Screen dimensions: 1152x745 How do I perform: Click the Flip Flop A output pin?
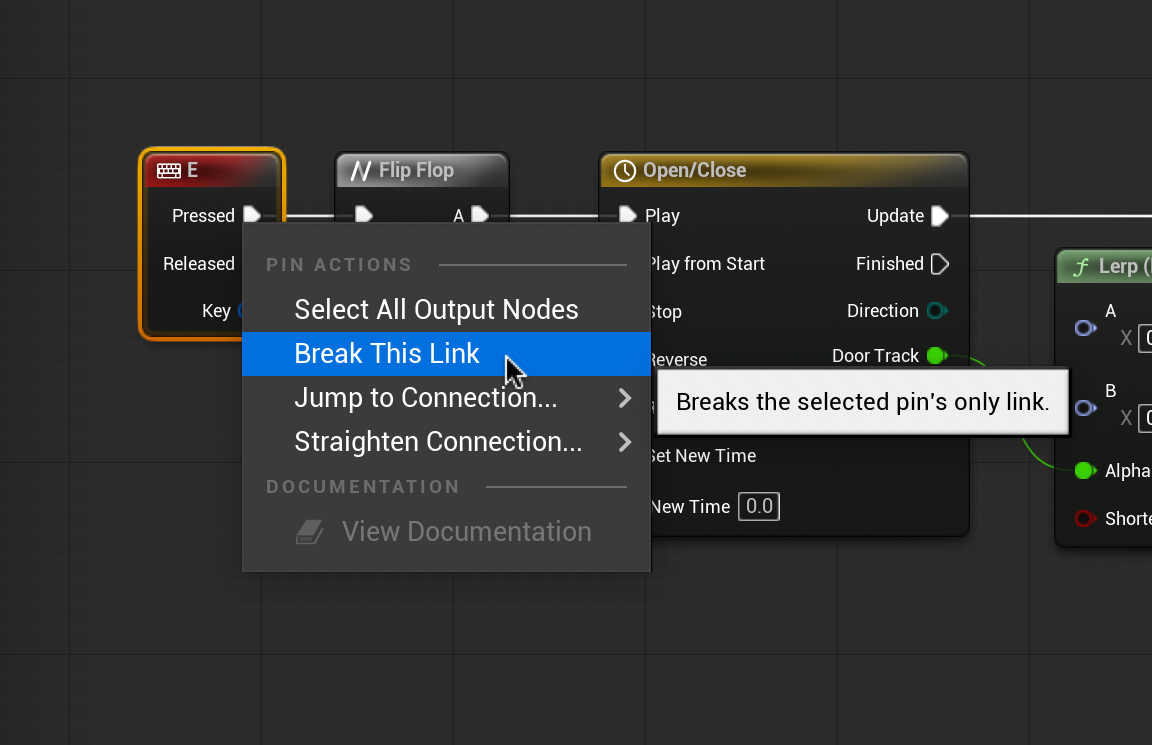pyautogui.click(x=480, y=215)
